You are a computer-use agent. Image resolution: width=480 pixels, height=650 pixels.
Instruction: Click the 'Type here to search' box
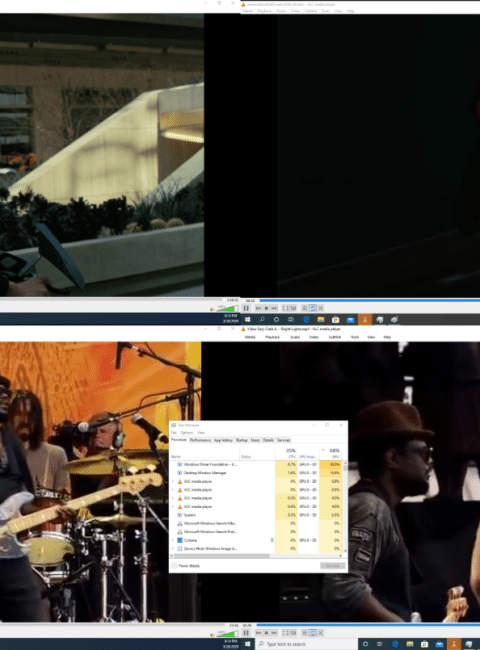pyautogui.click(x=306, y=644)
